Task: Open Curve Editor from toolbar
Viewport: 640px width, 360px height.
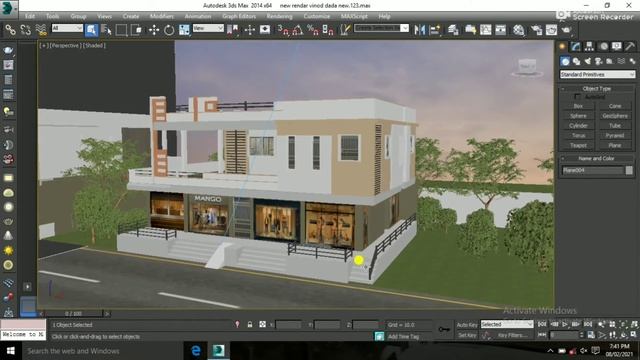Action: (485, 30)
